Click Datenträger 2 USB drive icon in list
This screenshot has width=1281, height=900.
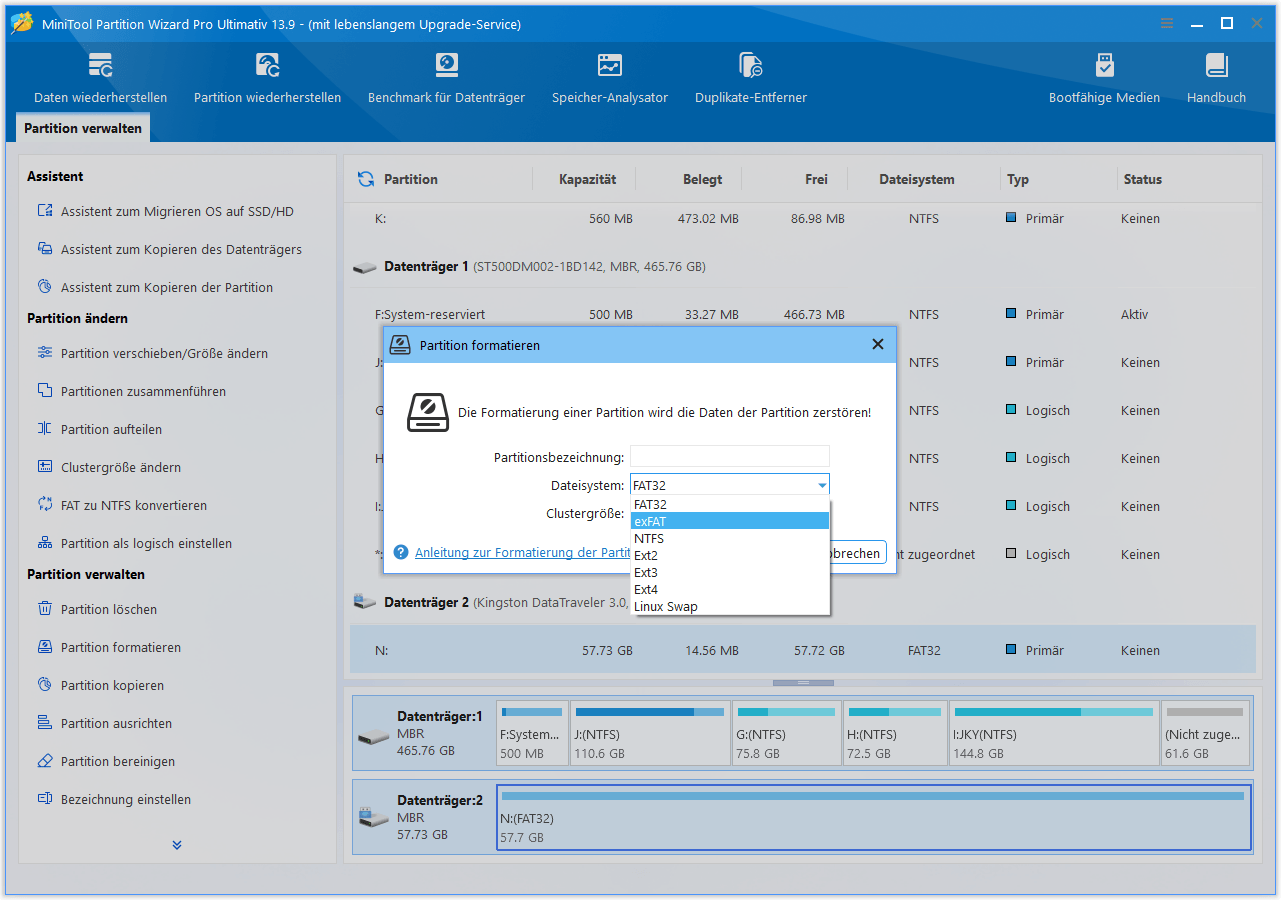366,603
